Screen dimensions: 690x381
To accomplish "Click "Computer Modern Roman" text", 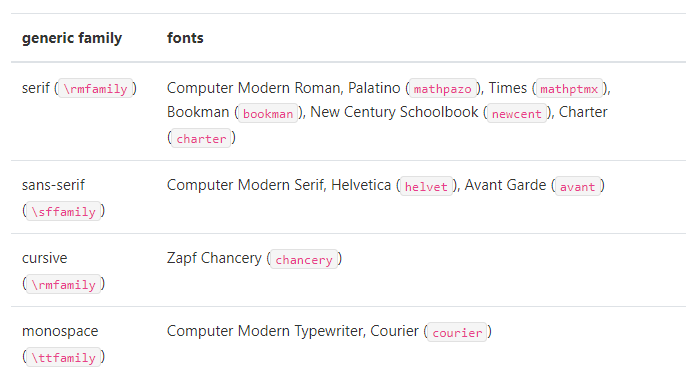I will (x=253, y=88).
